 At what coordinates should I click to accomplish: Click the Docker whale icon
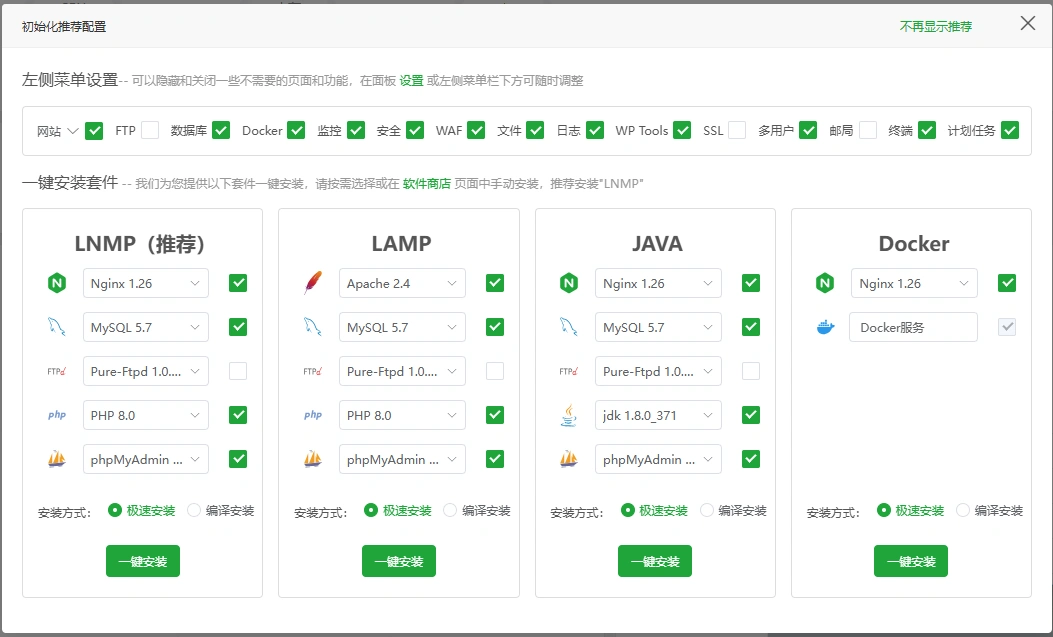coord(825,328)
